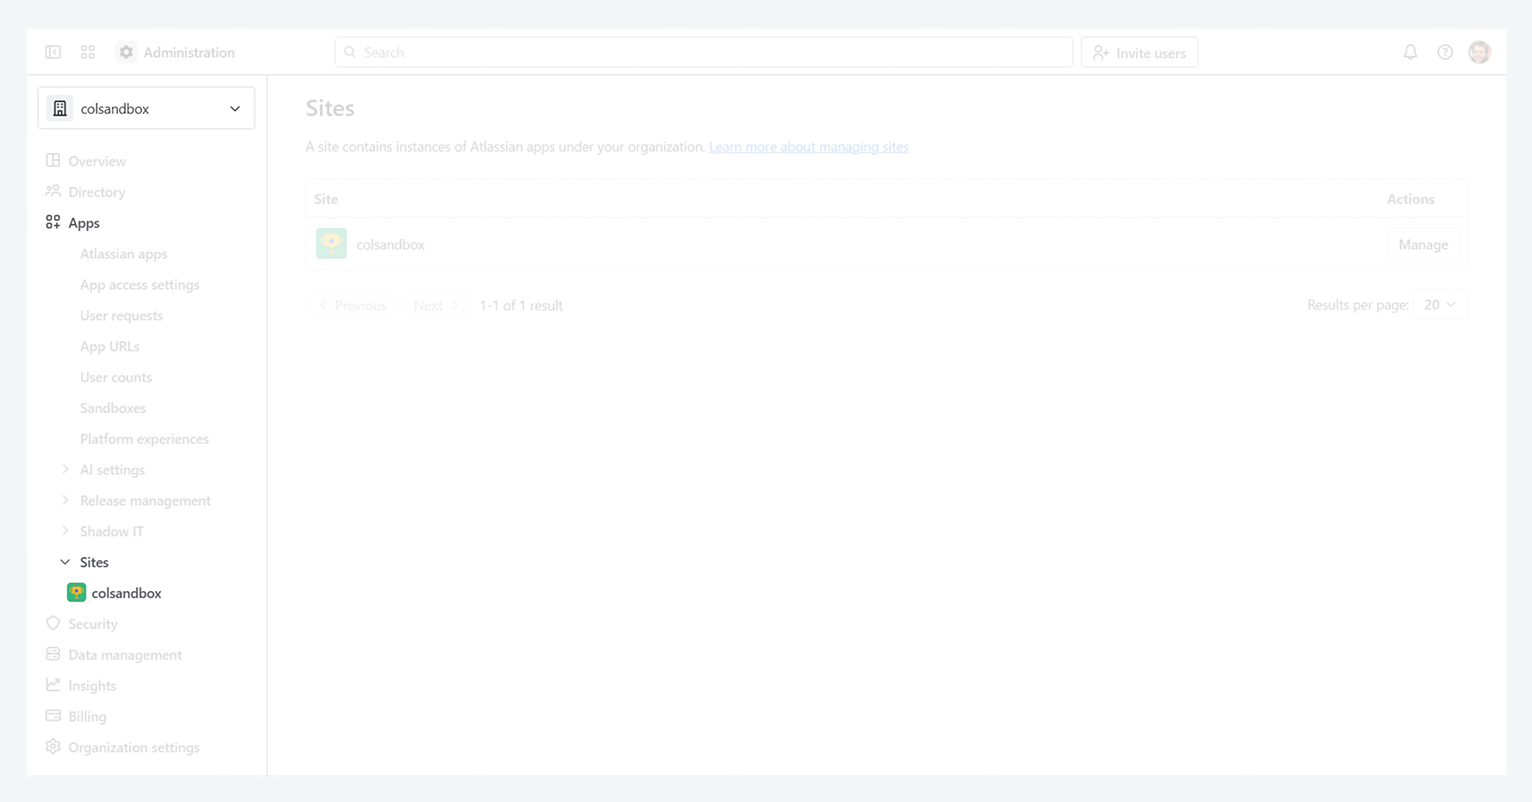This screenshot has width=1532, height=802.
Task: Click colsandbox site name in table
Action: pyautogui.click(x=391, y=244)
